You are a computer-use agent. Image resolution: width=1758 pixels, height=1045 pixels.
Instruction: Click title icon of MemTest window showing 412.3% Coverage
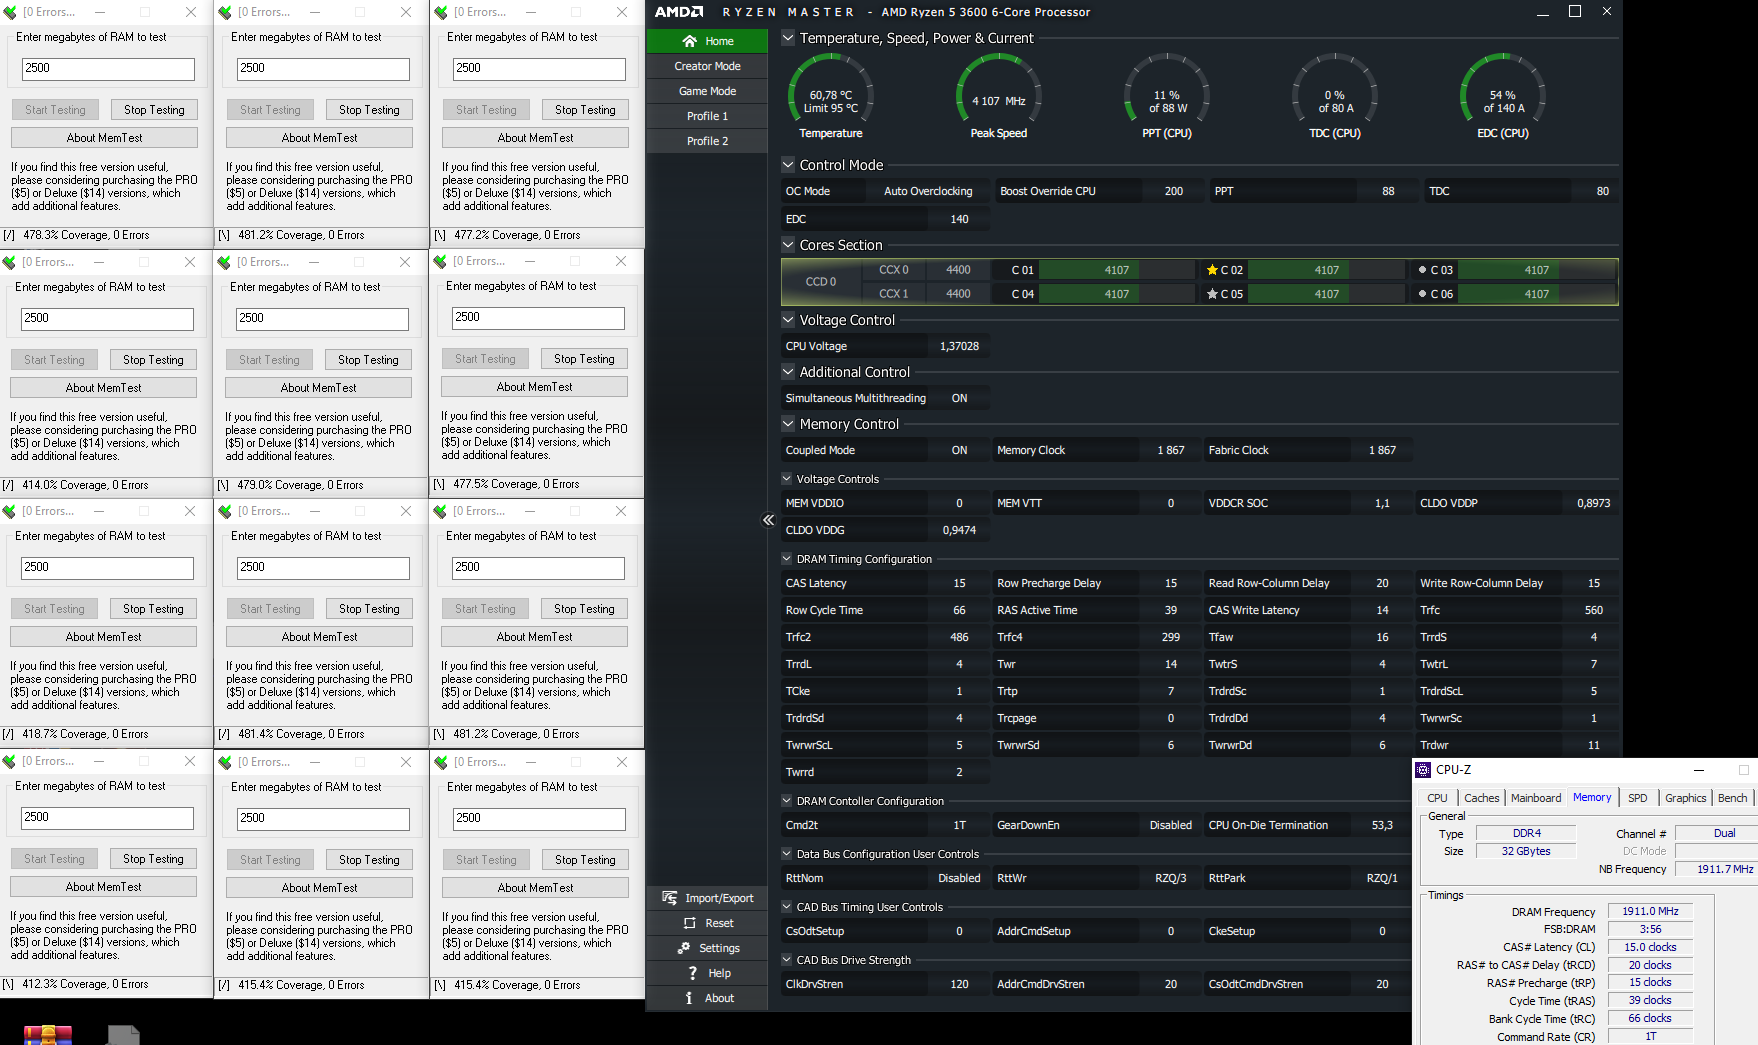(9, 761)
